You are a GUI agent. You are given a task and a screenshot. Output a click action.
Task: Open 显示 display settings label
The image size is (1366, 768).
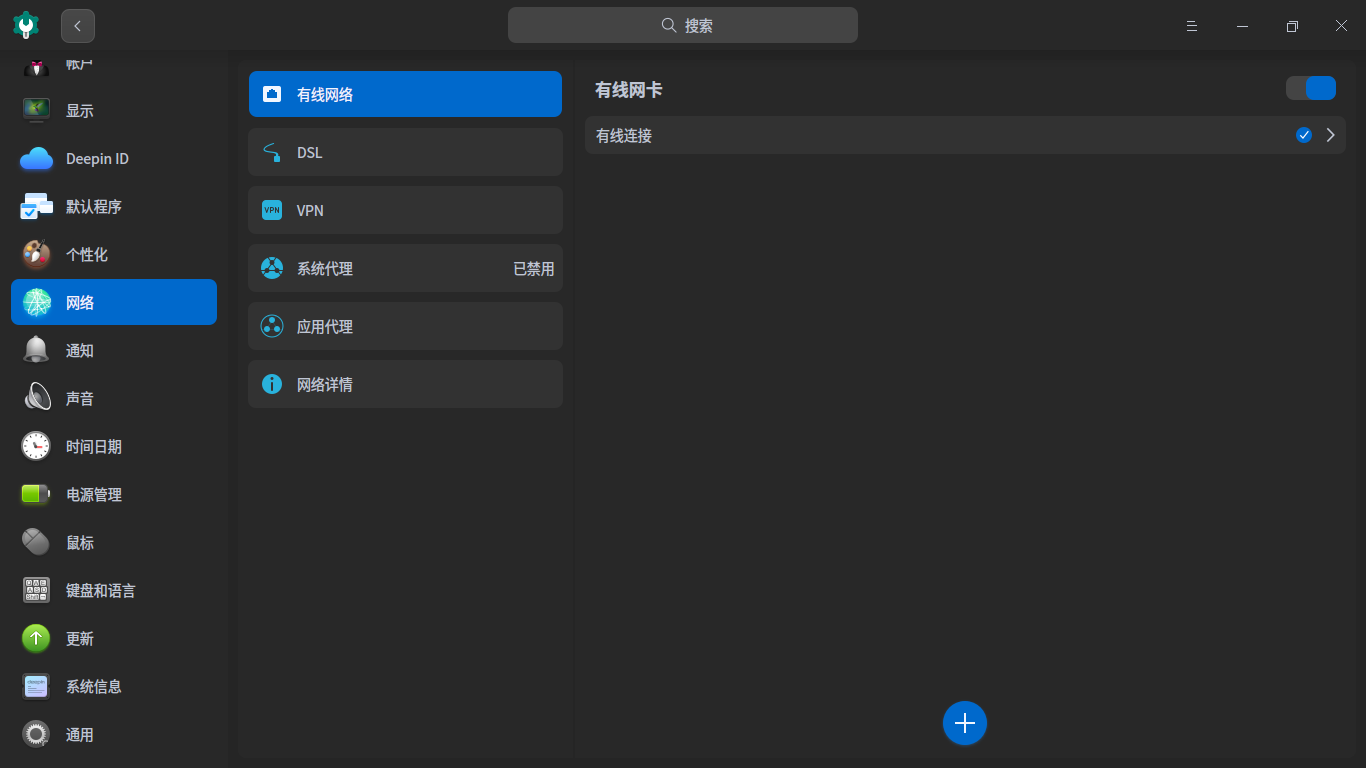[80, 111]
